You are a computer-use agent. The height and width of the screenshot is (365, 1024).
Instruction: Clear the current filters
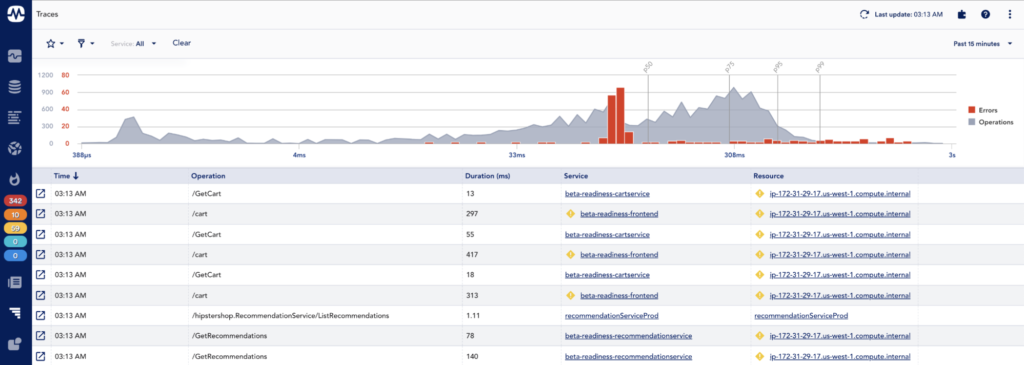click(182, 43)
